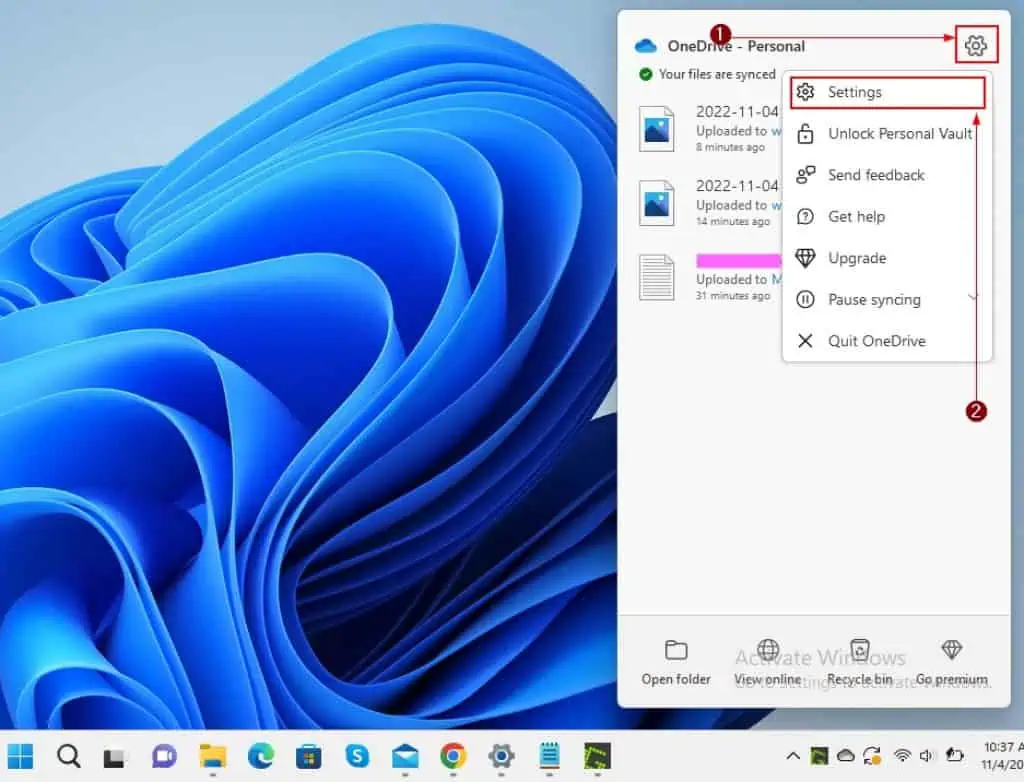Click the taskbar Search magnifier icon

coord(68,756)
